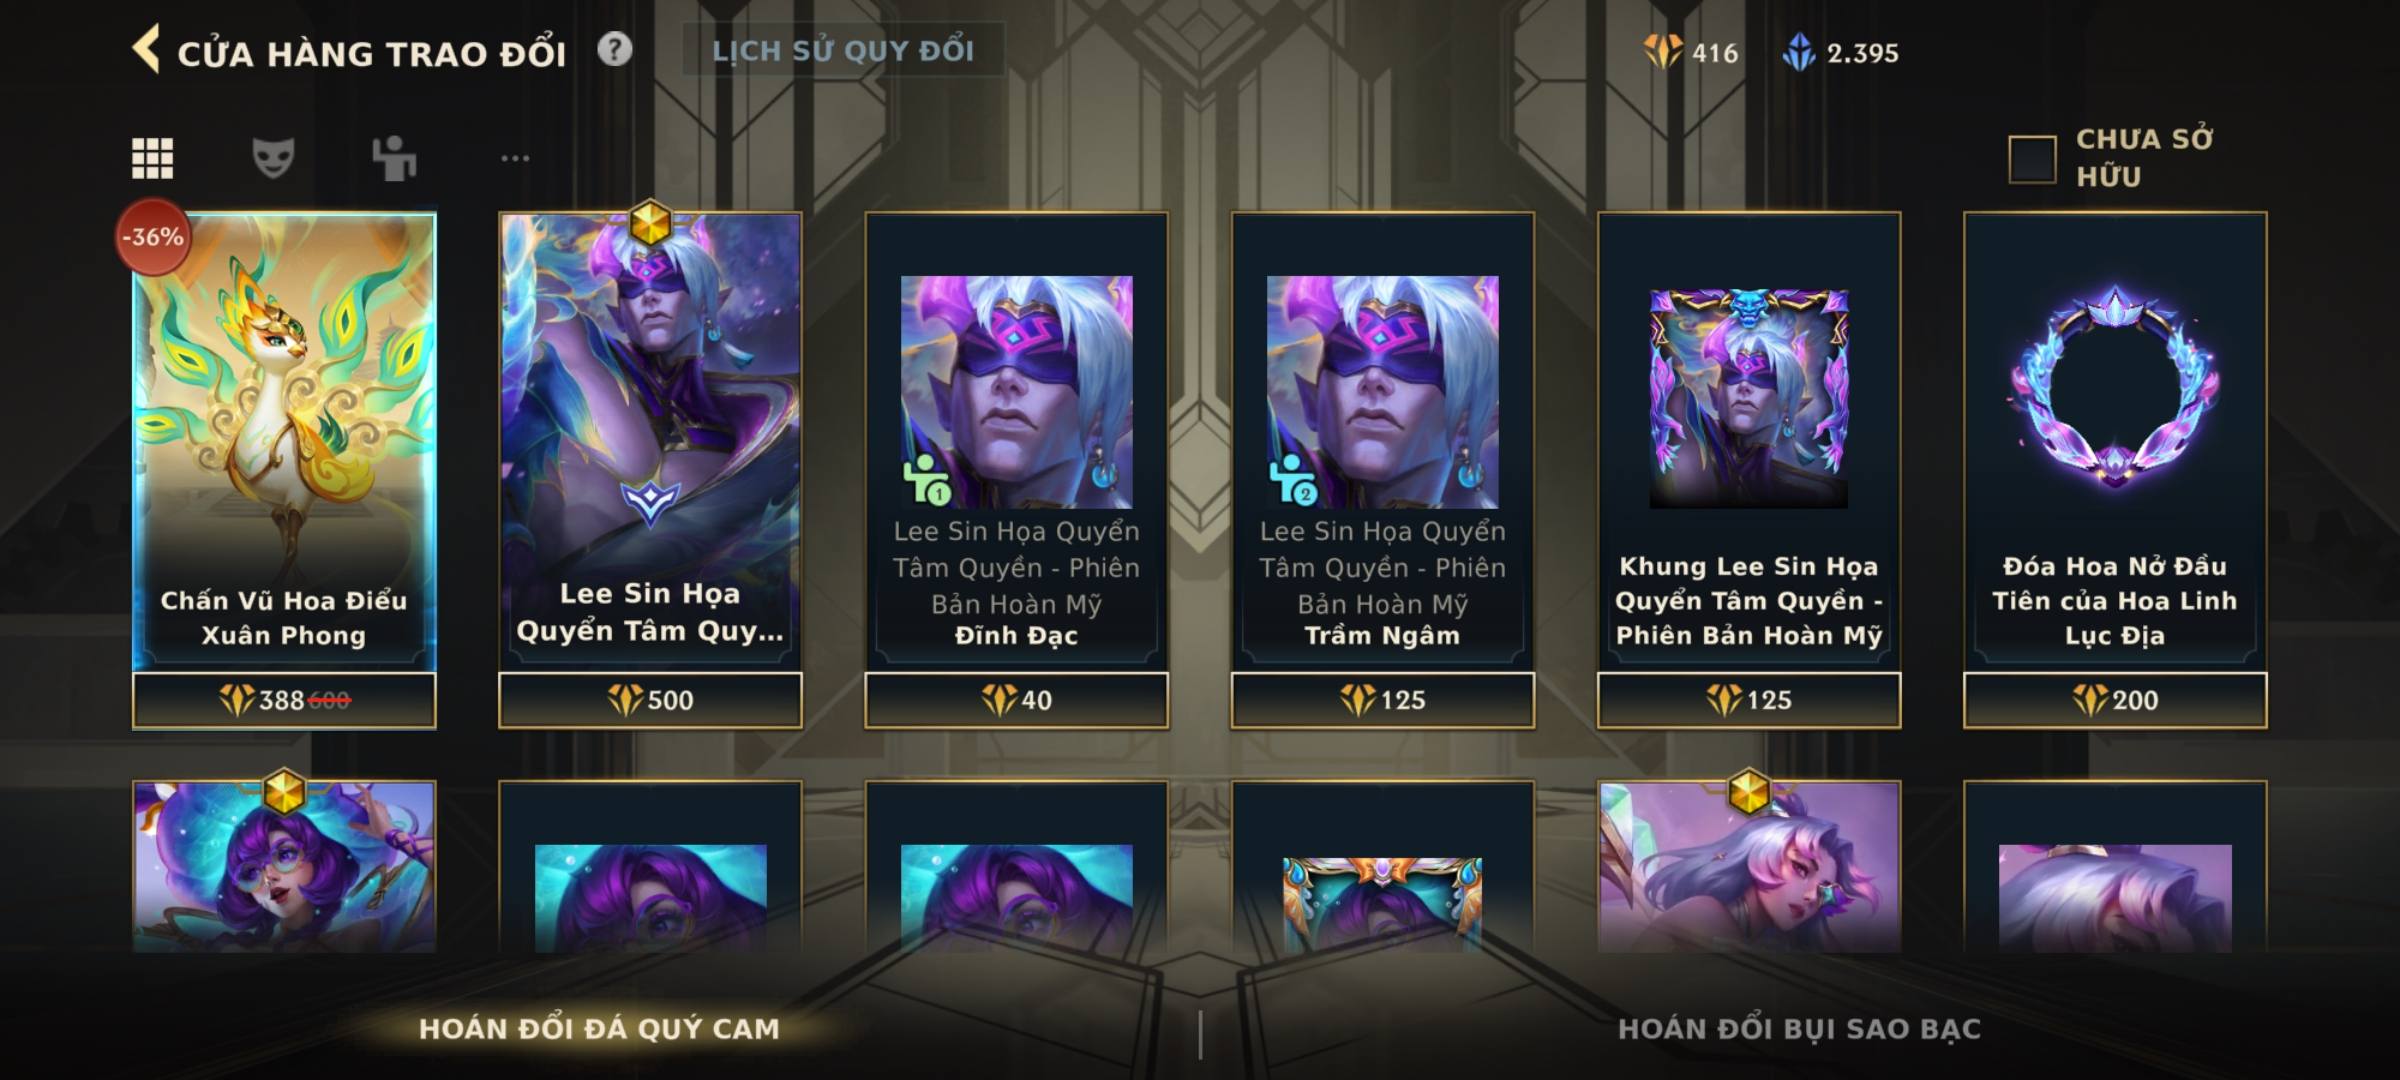Switch to Hoán Đổi Đá Quý Cam tab
2400x1080 pixels.
tap(599, 1029)
